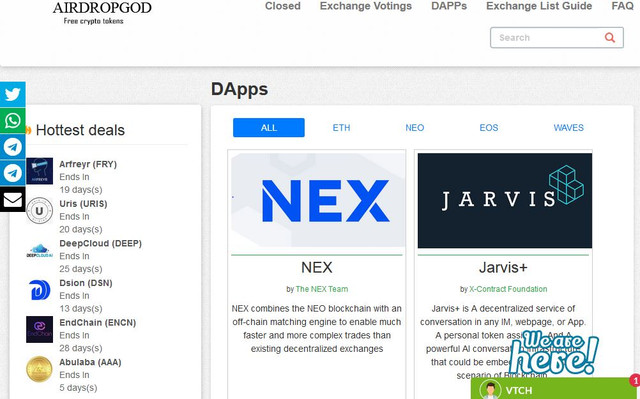Screen dimensions: 640x399
Task: Open the Abulaba (AAA) deal
Action: pos(90,362)
